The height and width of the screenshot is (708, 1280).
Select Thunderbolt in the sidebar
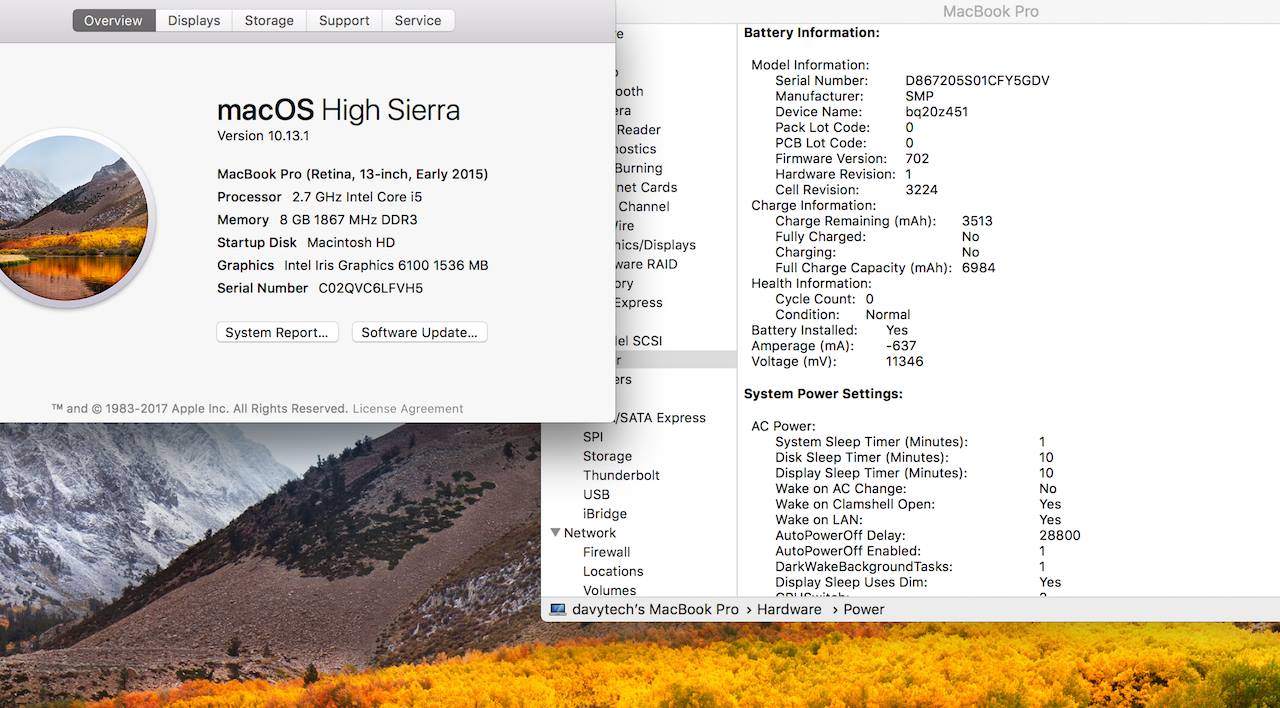(621, 475)
